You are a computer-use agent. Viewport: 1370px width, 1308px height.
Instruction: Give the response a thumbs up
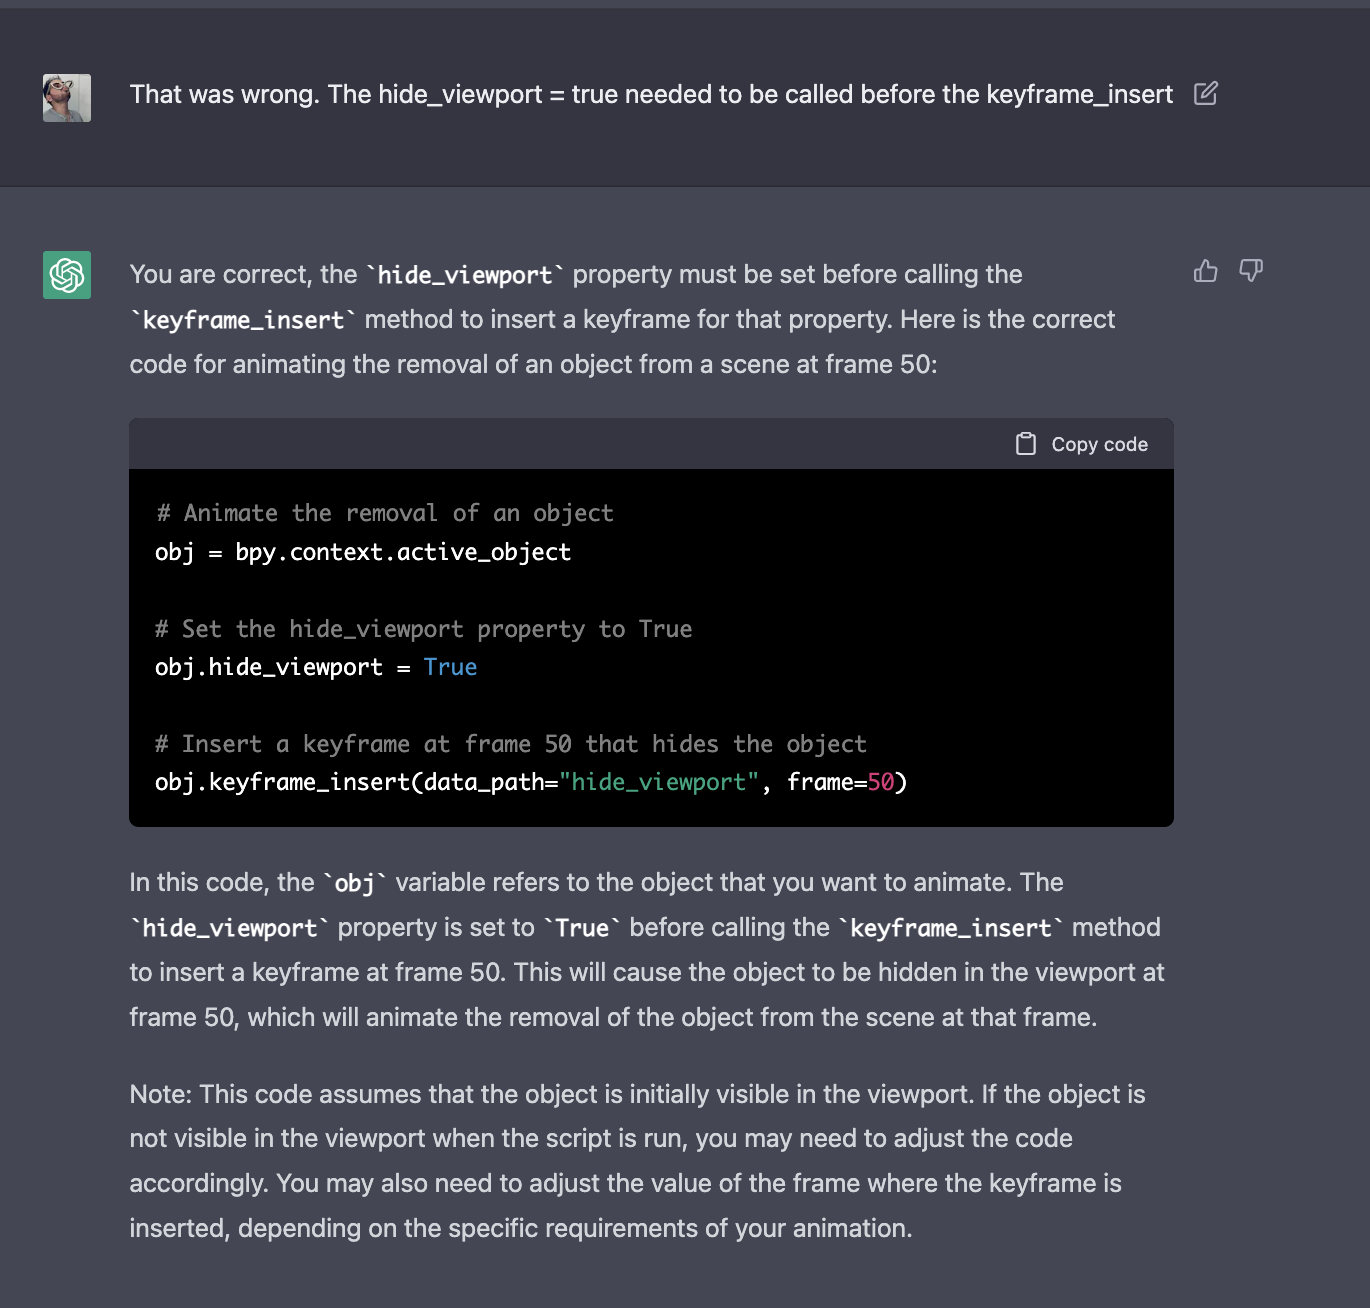point(1206,271)
